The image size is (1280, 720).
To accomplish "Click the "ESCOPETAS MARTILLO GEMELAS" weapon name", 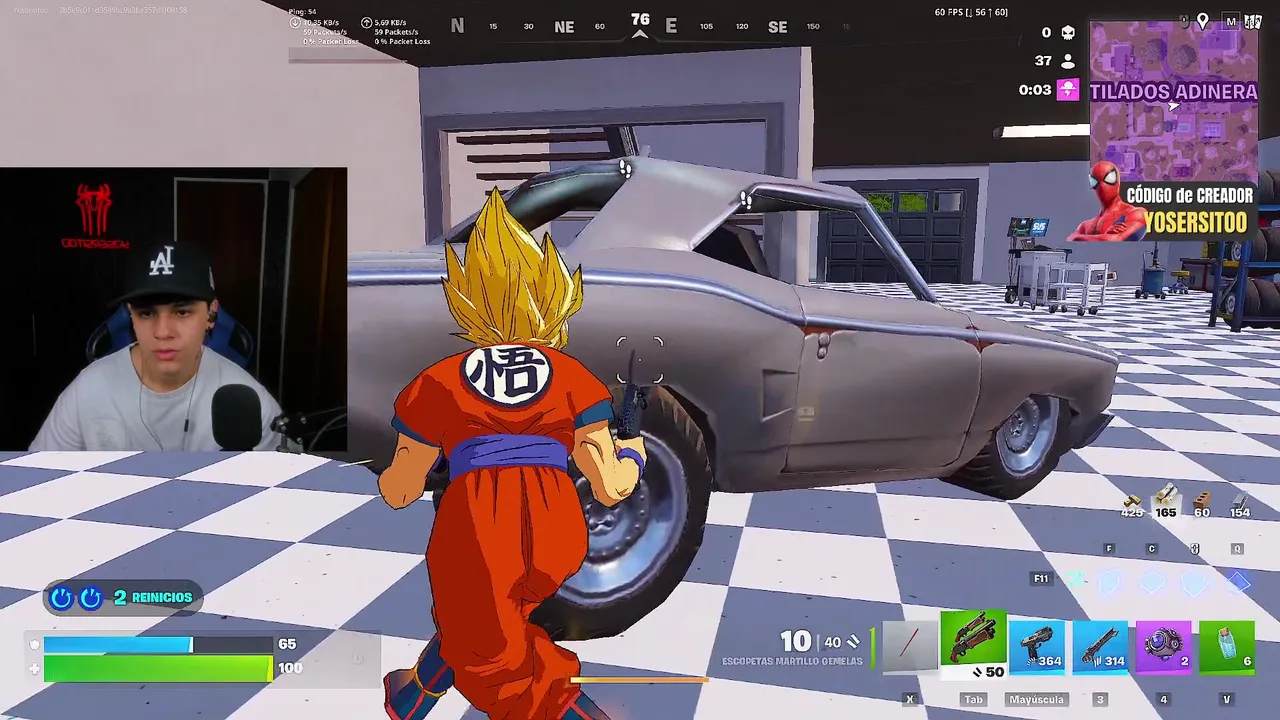I will 792,661.
